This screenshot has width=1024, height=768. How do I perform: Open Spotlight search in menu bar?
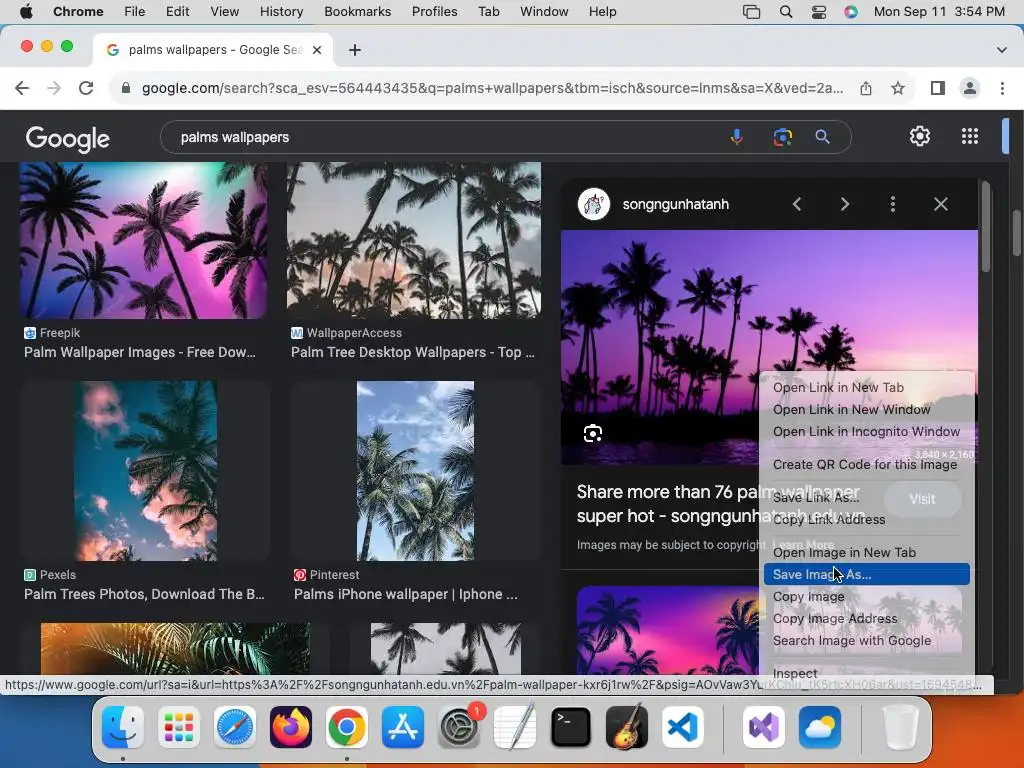click(786, 12)
